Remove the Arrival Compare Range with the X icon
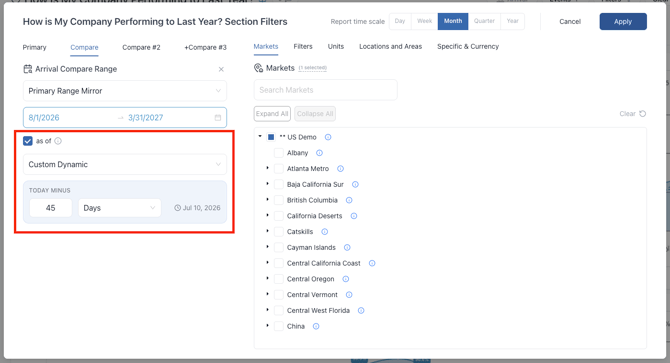This screenshot has height=363, width=670. (221, 69)
